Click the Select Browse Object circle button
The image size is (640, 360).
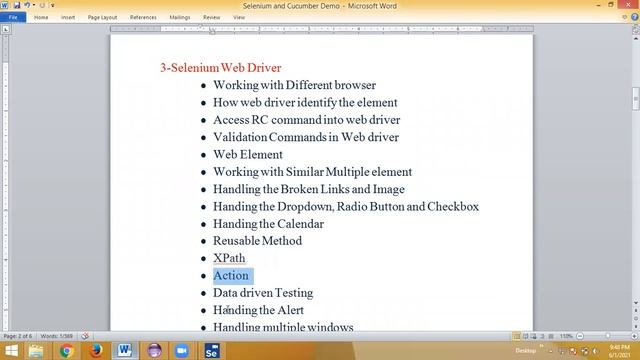click(636, 318)
